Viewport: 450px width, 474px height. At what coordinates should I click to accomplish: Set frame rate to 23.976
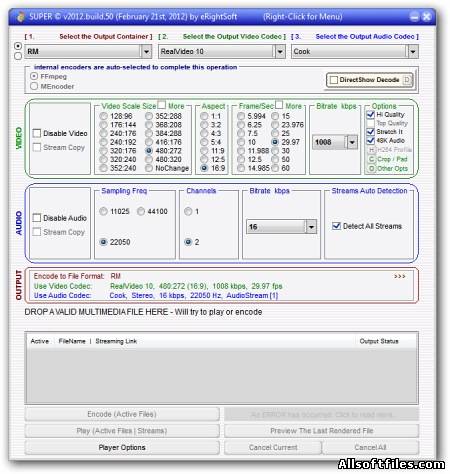[275, 125]
